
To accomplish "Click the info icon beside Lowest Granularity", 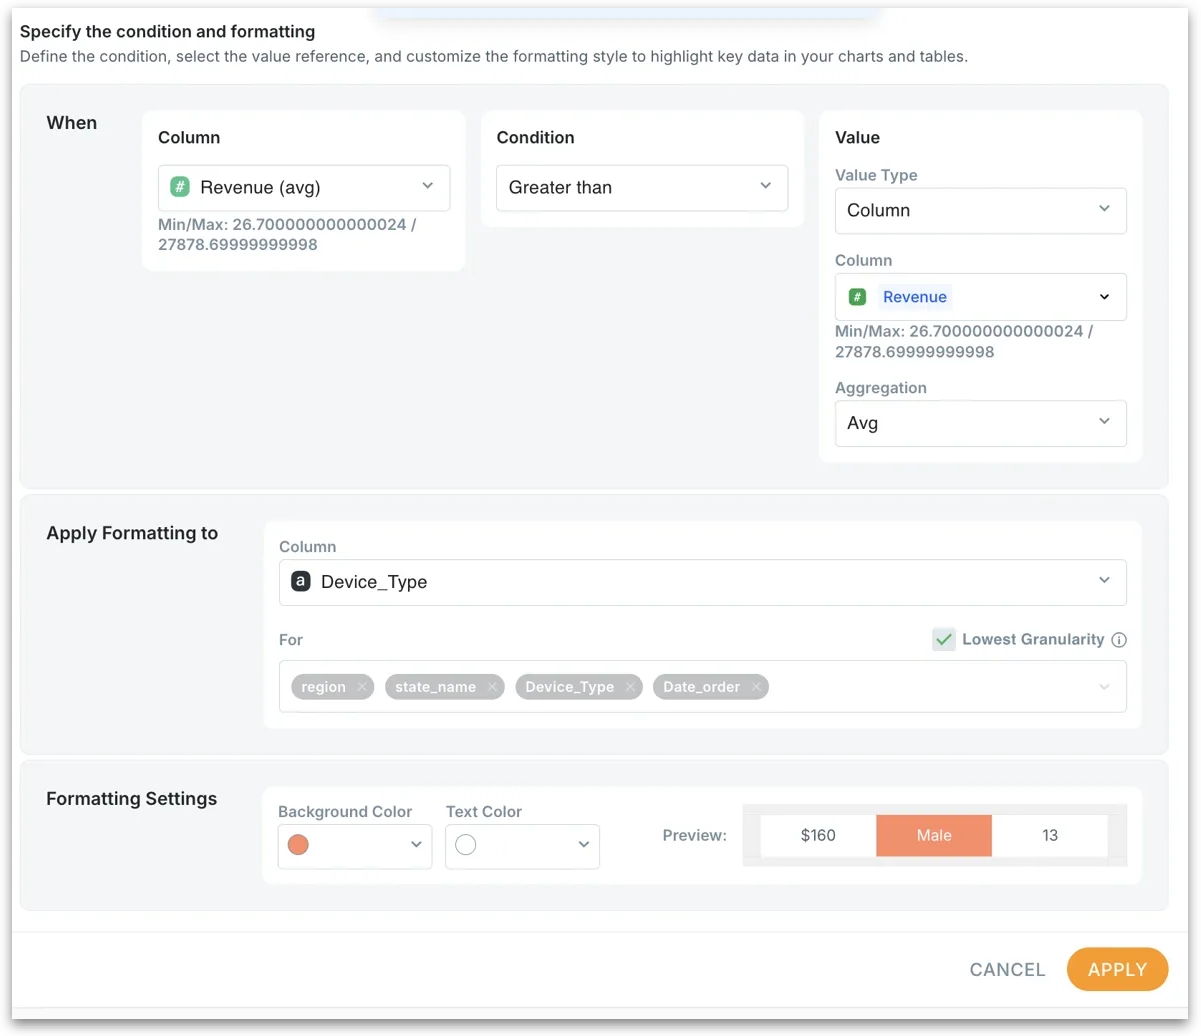I will (x=1119, y=640).
